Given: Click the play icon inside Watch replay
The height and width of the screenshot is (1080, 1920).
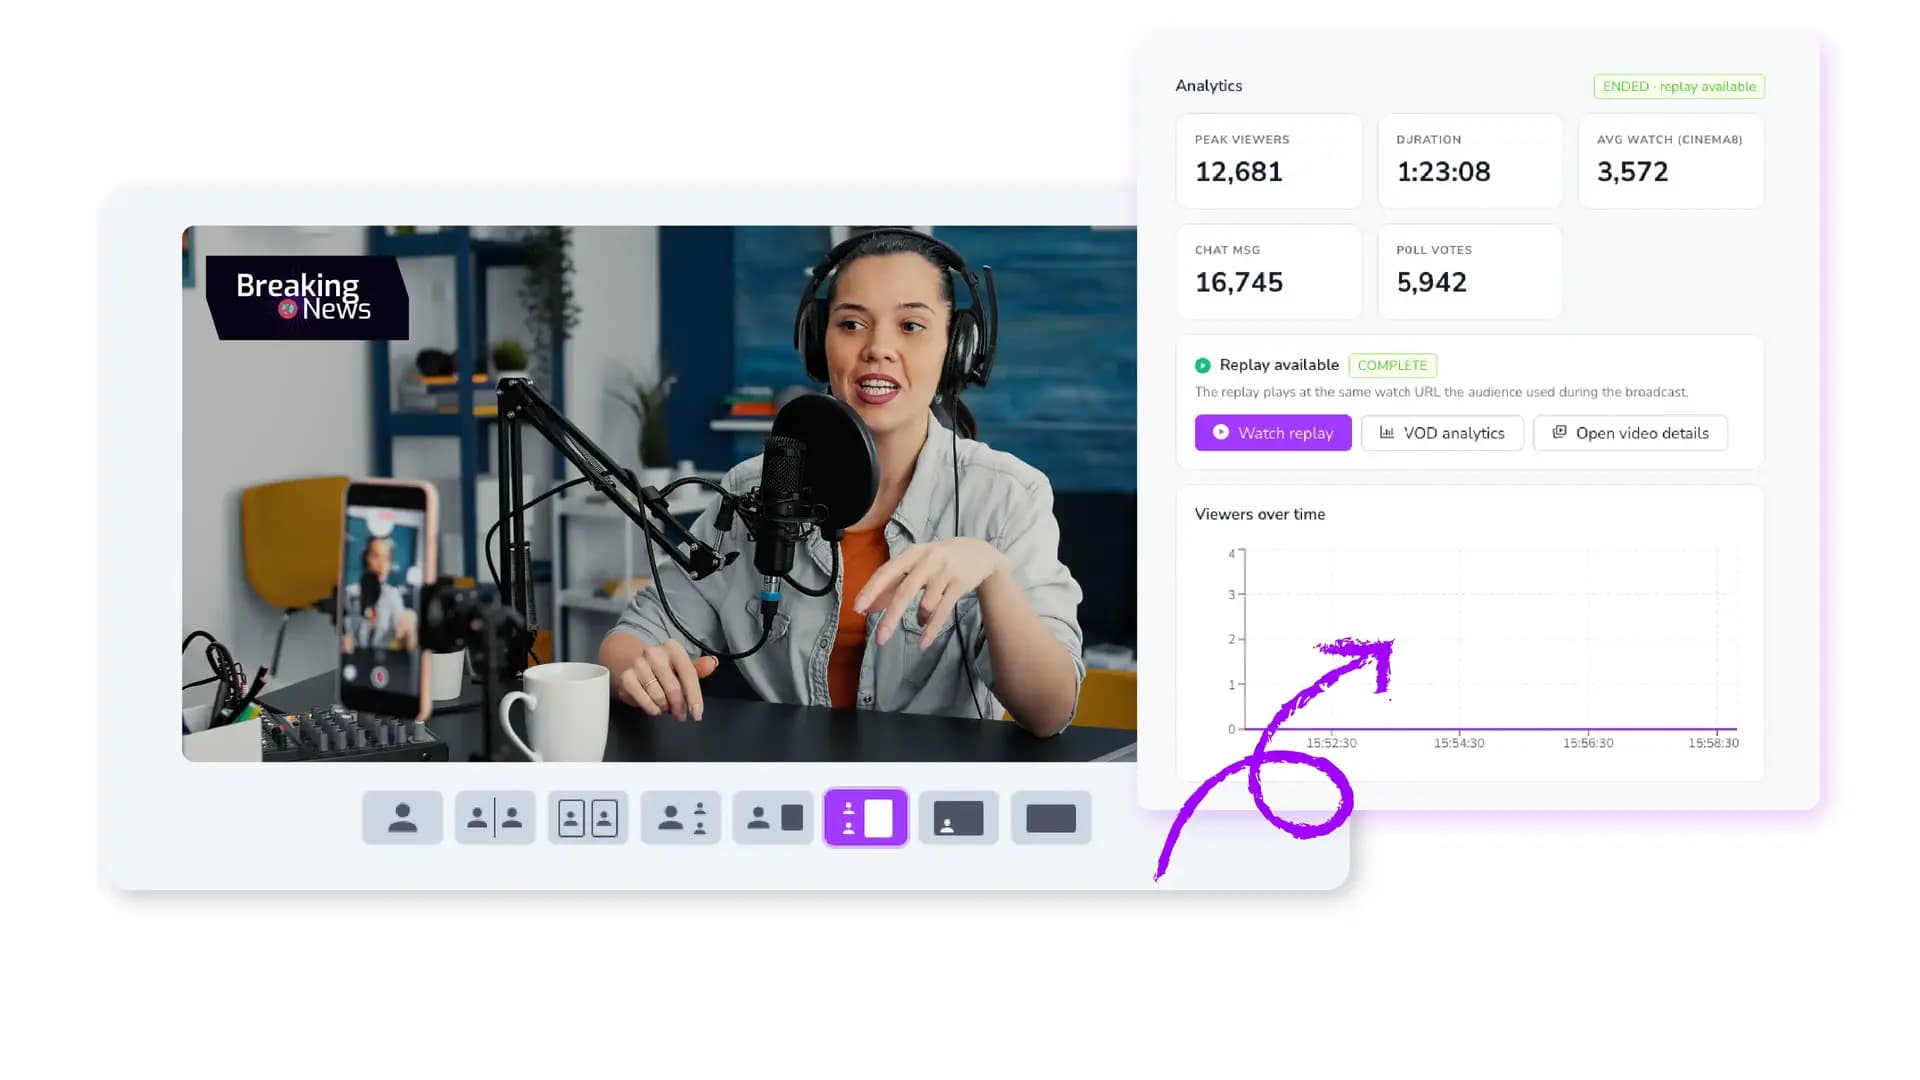Looking at the screenshot, I should tap(1221, 432).
